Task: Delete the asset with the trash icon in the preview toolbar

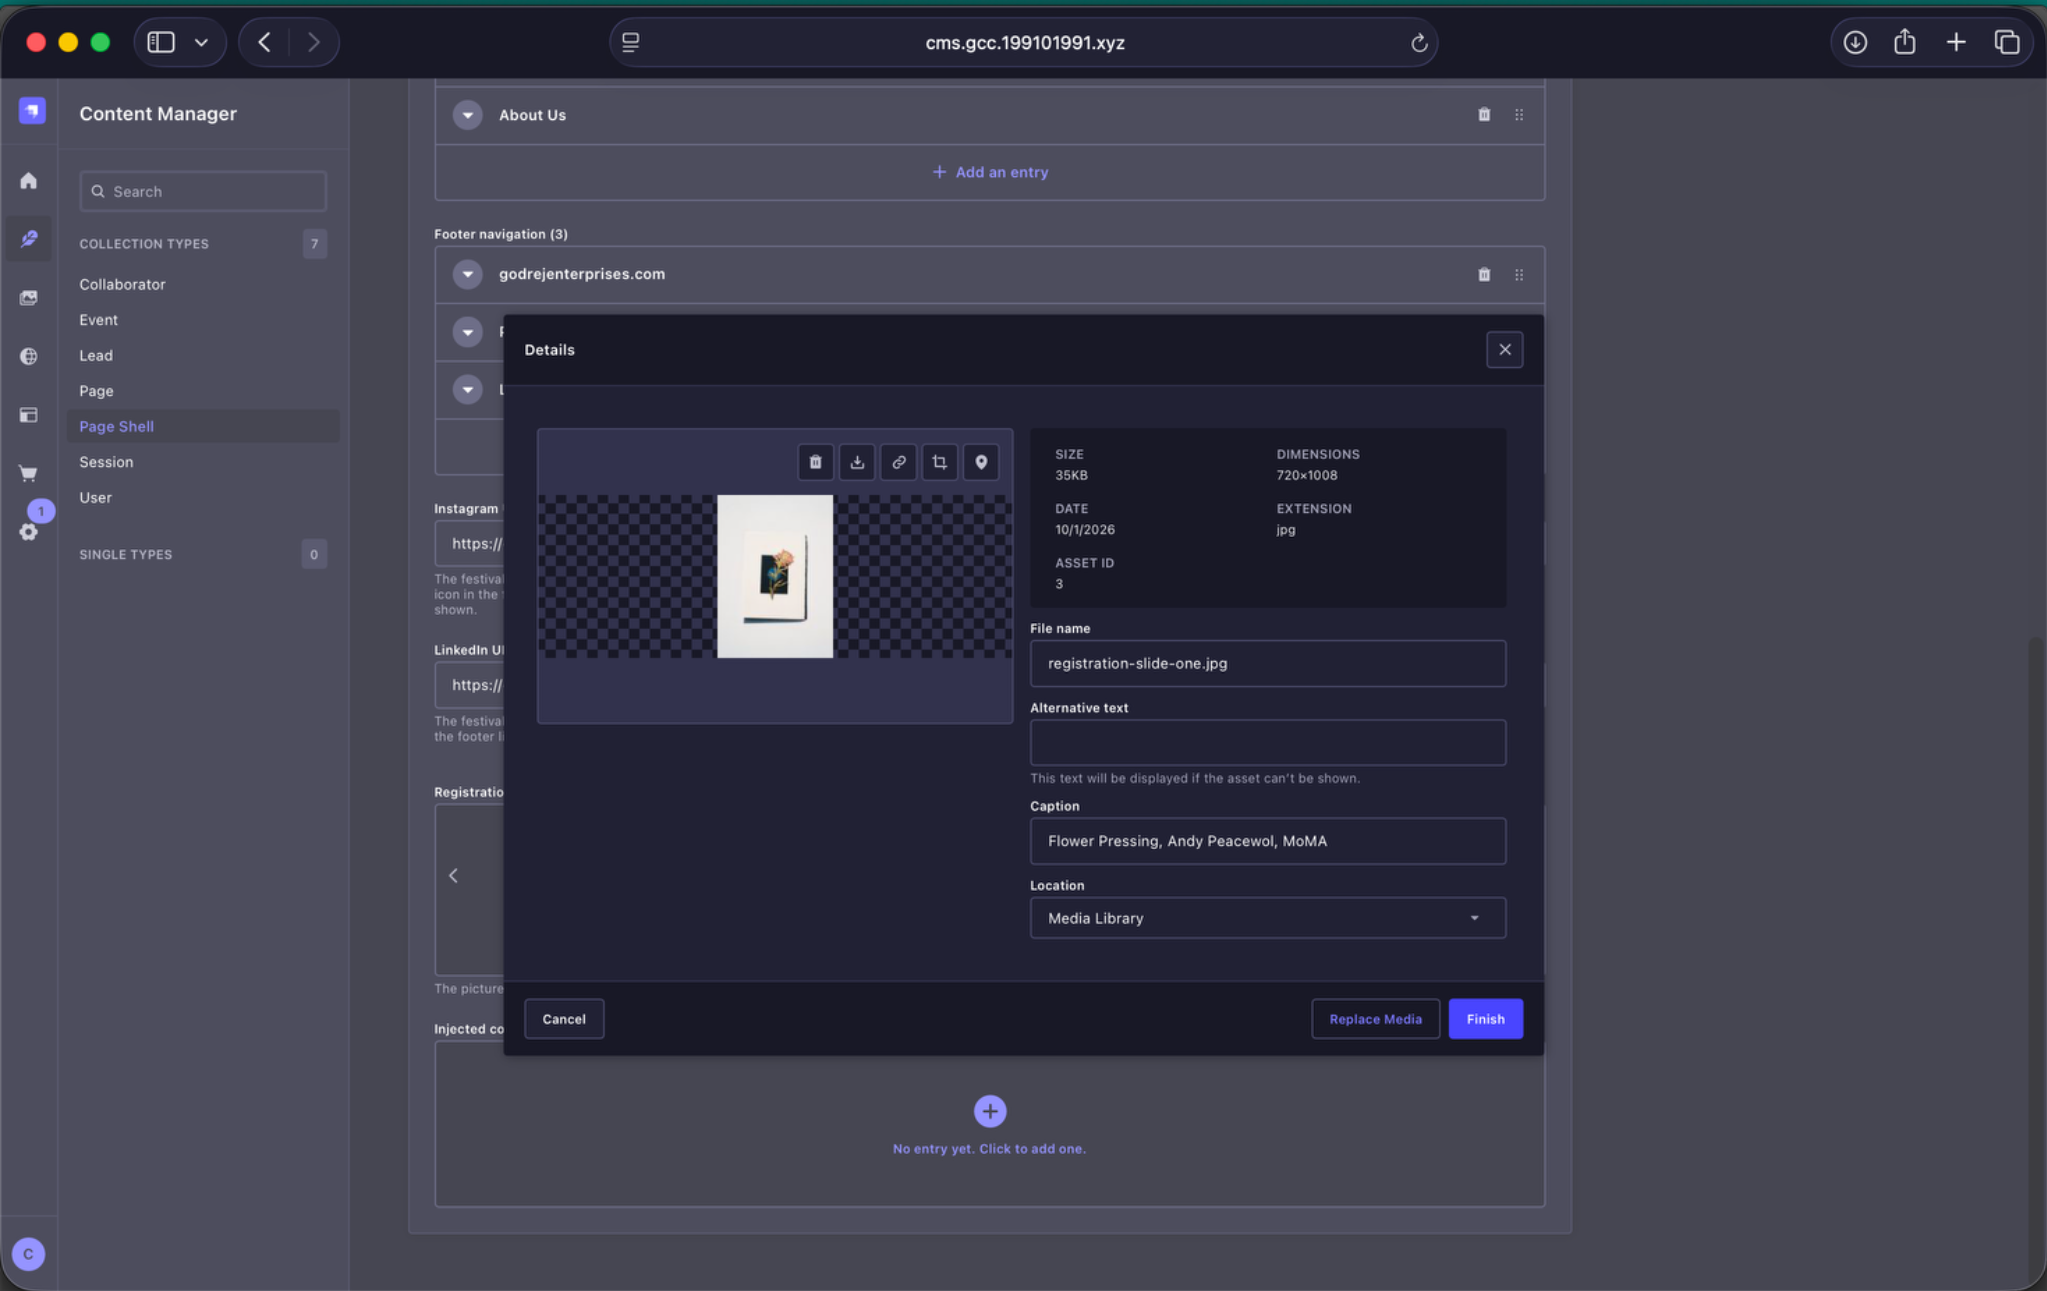Action: click(815, 462)
